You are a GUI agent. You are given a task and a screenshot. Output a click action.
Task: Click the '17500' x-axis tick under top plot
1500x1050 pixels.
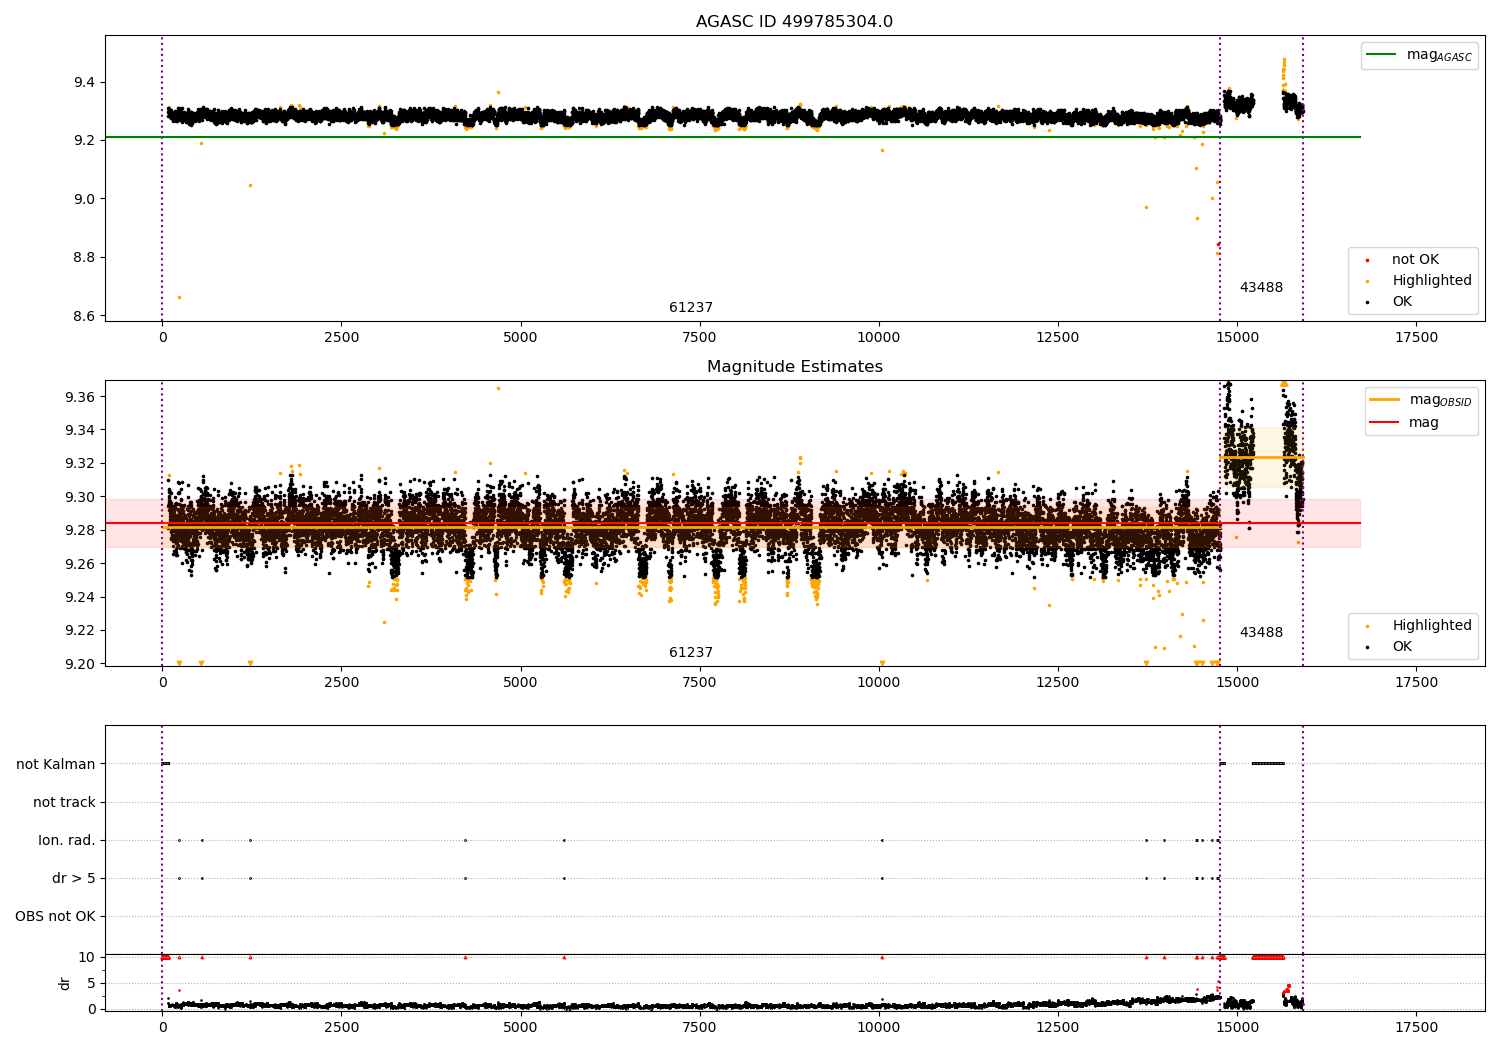coord(1416,338)
